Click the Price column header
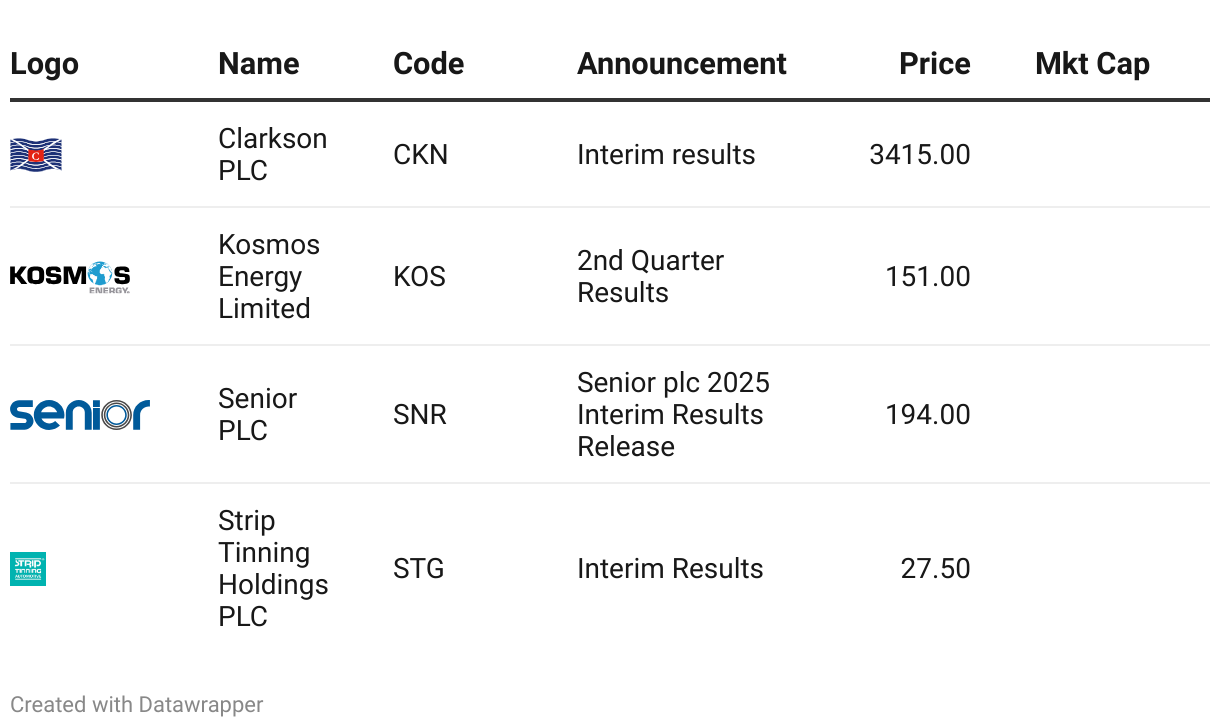1220x728 pixels. click(934, 64)
